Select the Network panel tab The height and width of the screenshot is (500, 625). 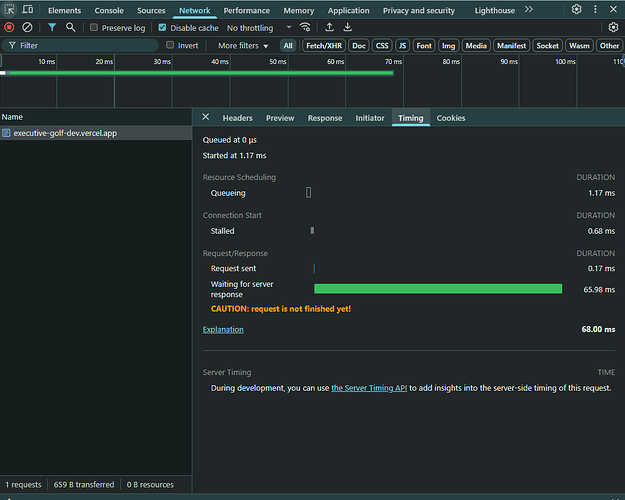click(x=195, y=10)
